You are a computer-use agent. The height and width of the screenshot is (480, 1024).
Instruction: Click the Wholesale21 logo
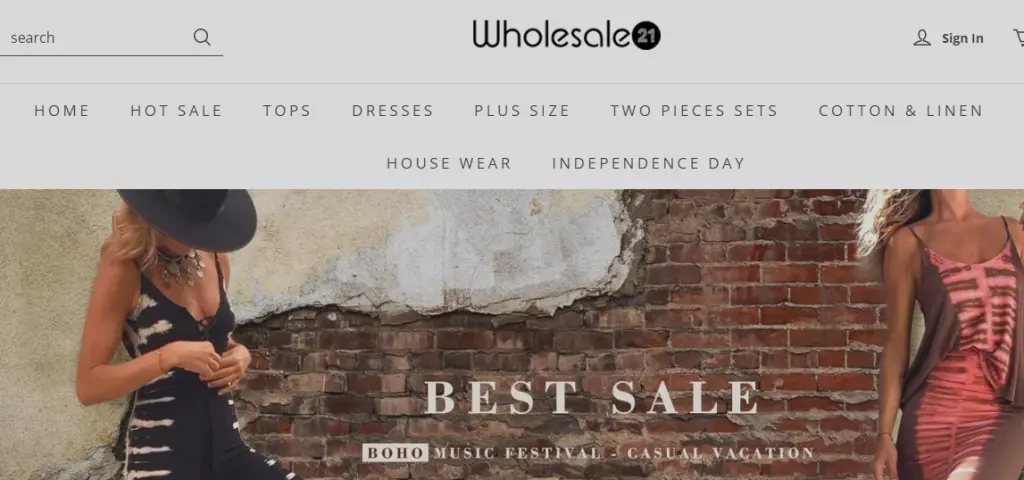pyautogui.click(x=566, y=35)
